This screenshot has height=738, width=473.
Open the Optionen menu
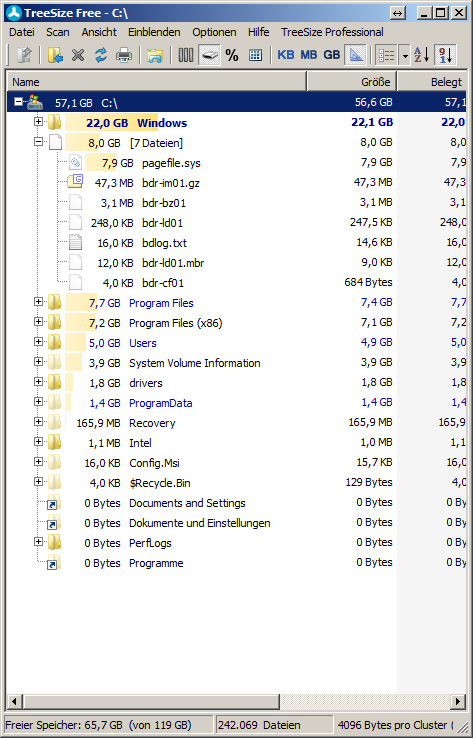(214, 32)
